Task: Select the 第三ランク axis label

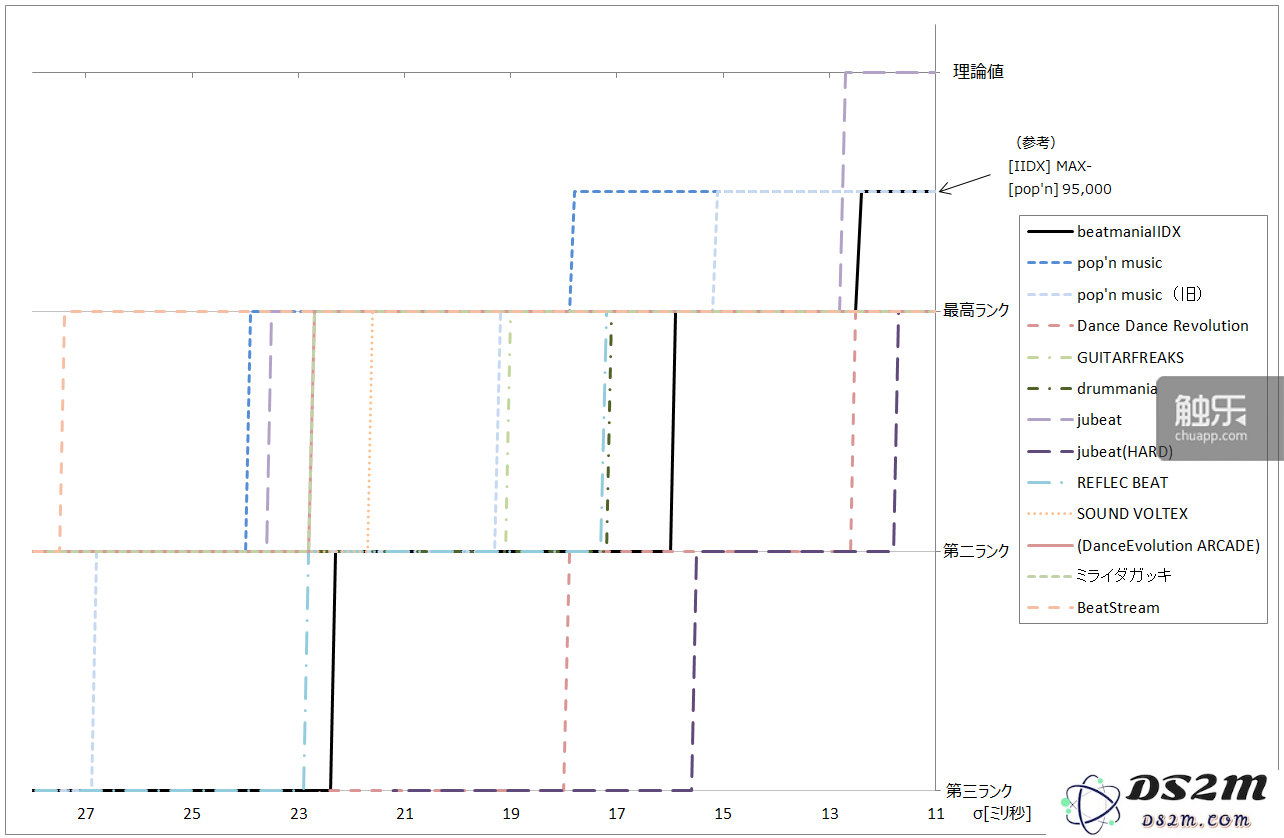Action: [979, 790]
